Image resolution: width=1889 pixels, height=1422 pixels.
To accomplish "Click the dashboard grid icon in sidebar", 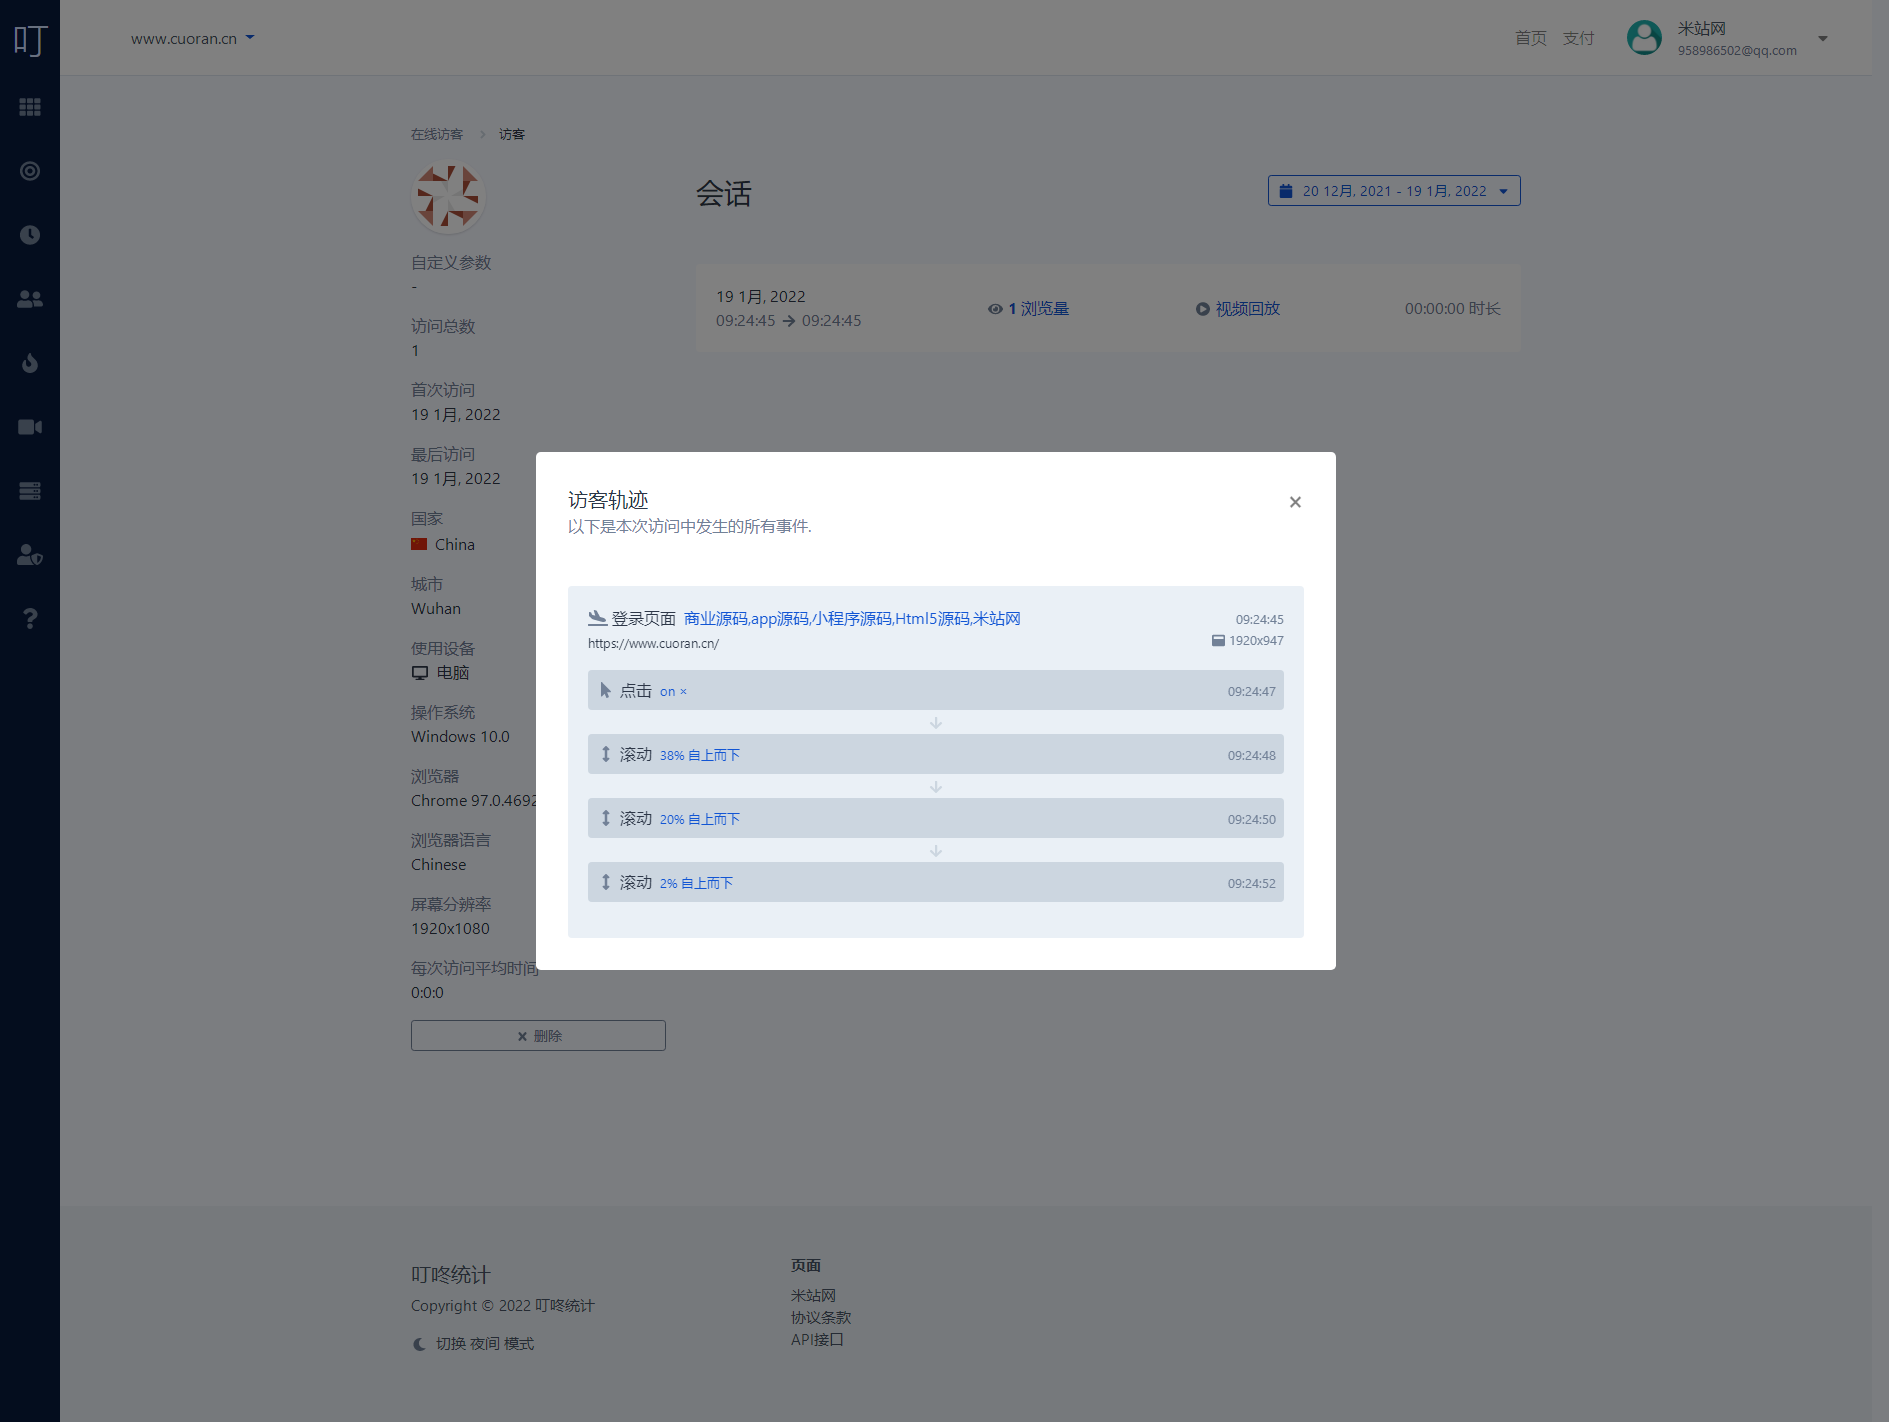I will coord(30,107).
